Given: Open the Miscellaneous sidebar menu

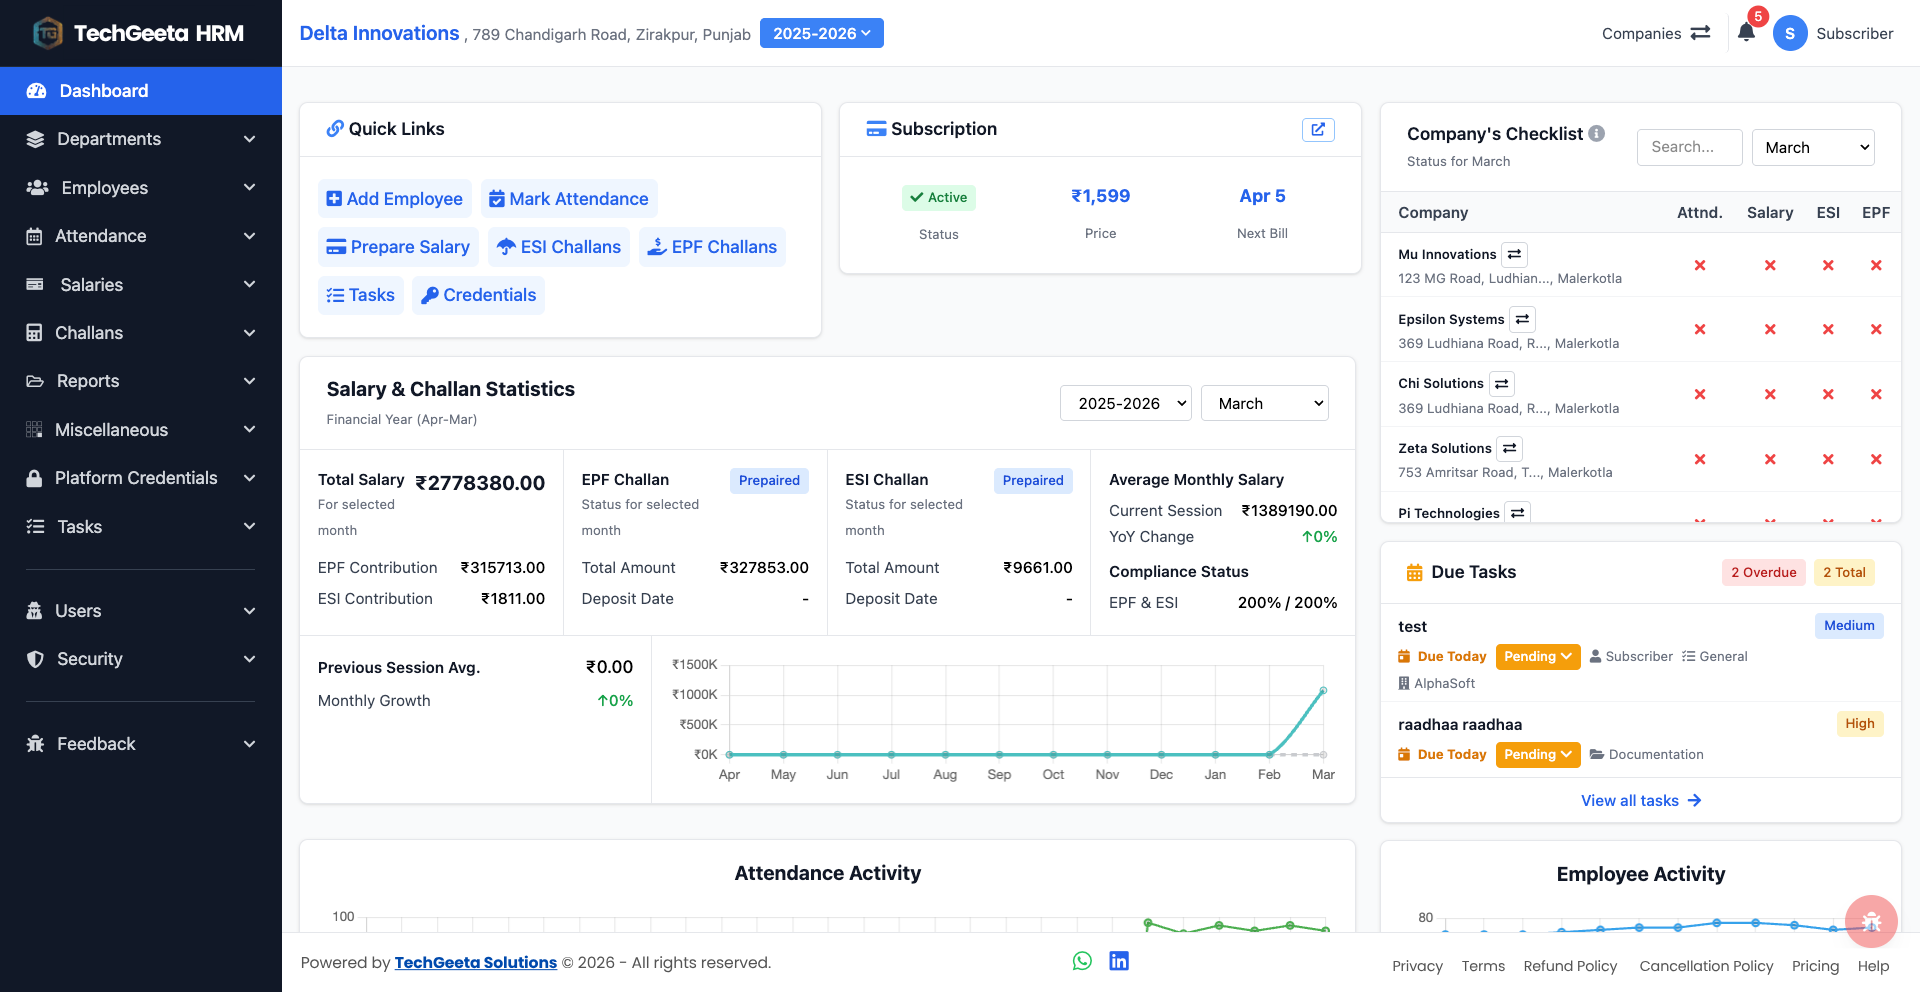Looking at the screenshot, I should [x=141, y=430].
